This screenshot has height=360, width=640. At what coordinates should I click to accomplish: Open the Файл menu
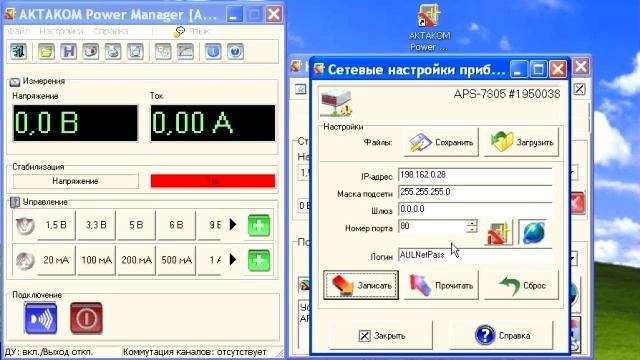coord(19,31)
